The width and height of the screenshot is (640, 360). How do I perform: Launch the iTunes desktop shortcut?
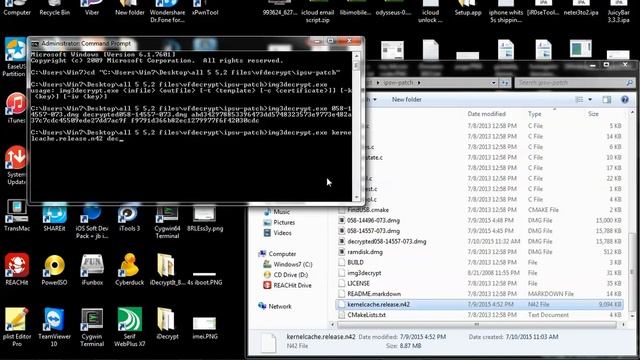click(x=16, y=109)
